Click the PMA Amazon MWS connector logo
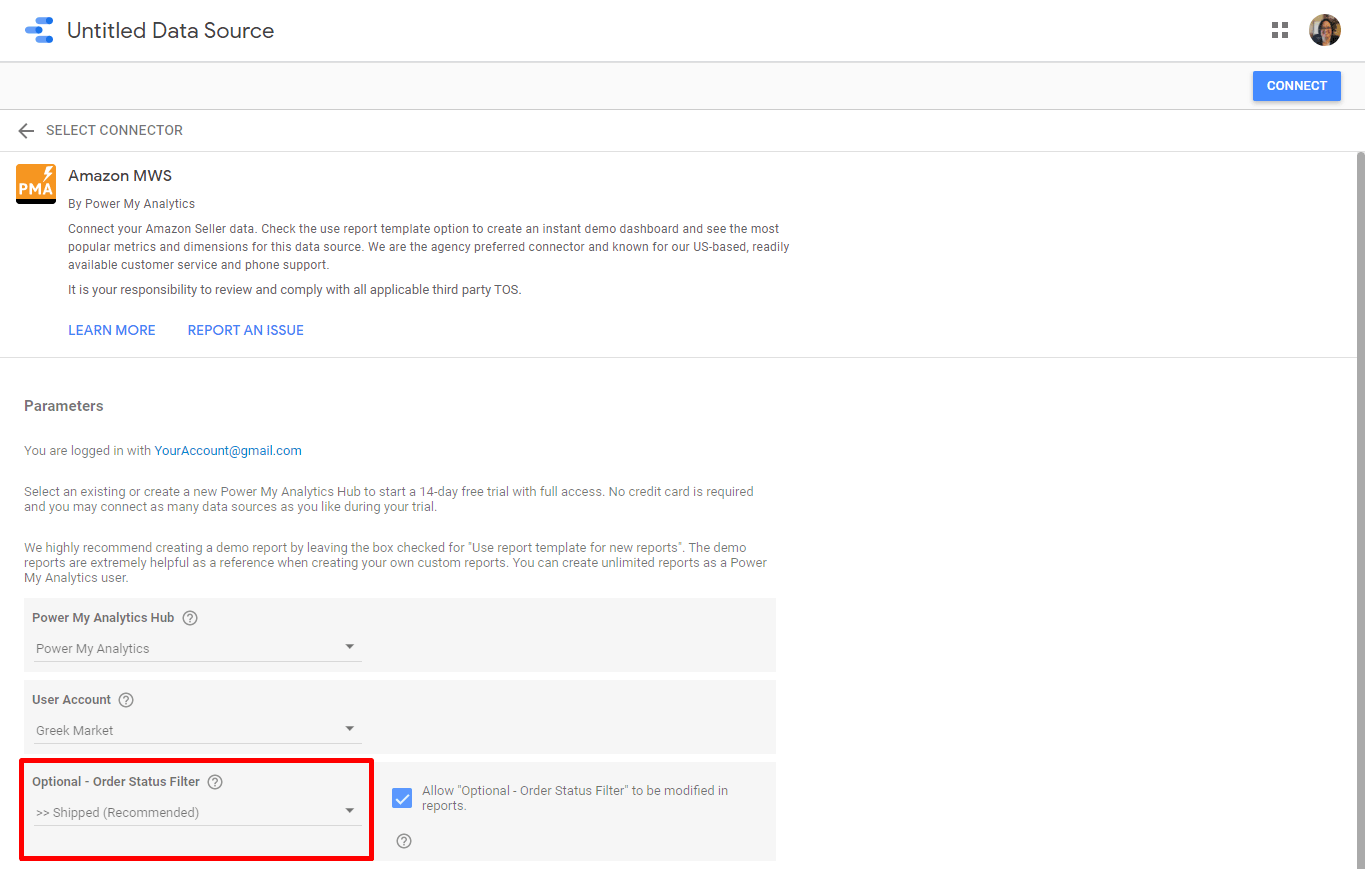This screenshot has height=869, width=1365. click(x=36, y=184)
